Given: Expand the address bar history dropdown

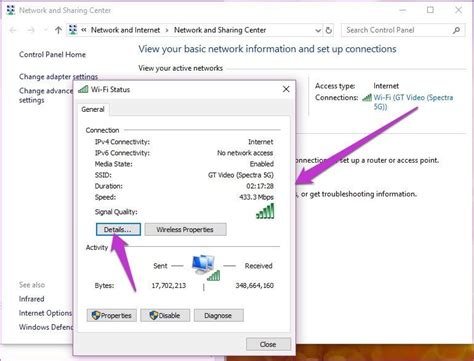Looking at the screenshot, I should click(x=318, y=30).
